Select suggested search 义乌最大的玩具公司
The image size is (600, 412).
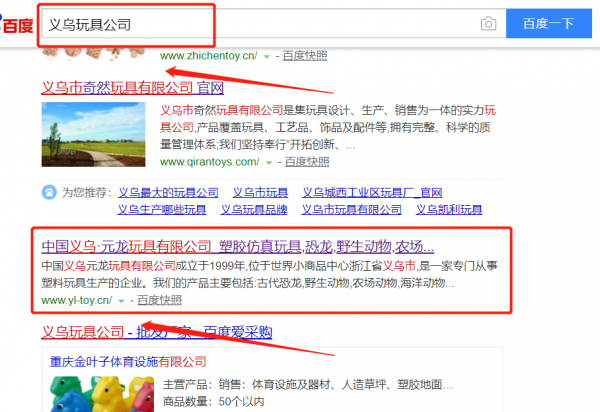coord(168,192)
